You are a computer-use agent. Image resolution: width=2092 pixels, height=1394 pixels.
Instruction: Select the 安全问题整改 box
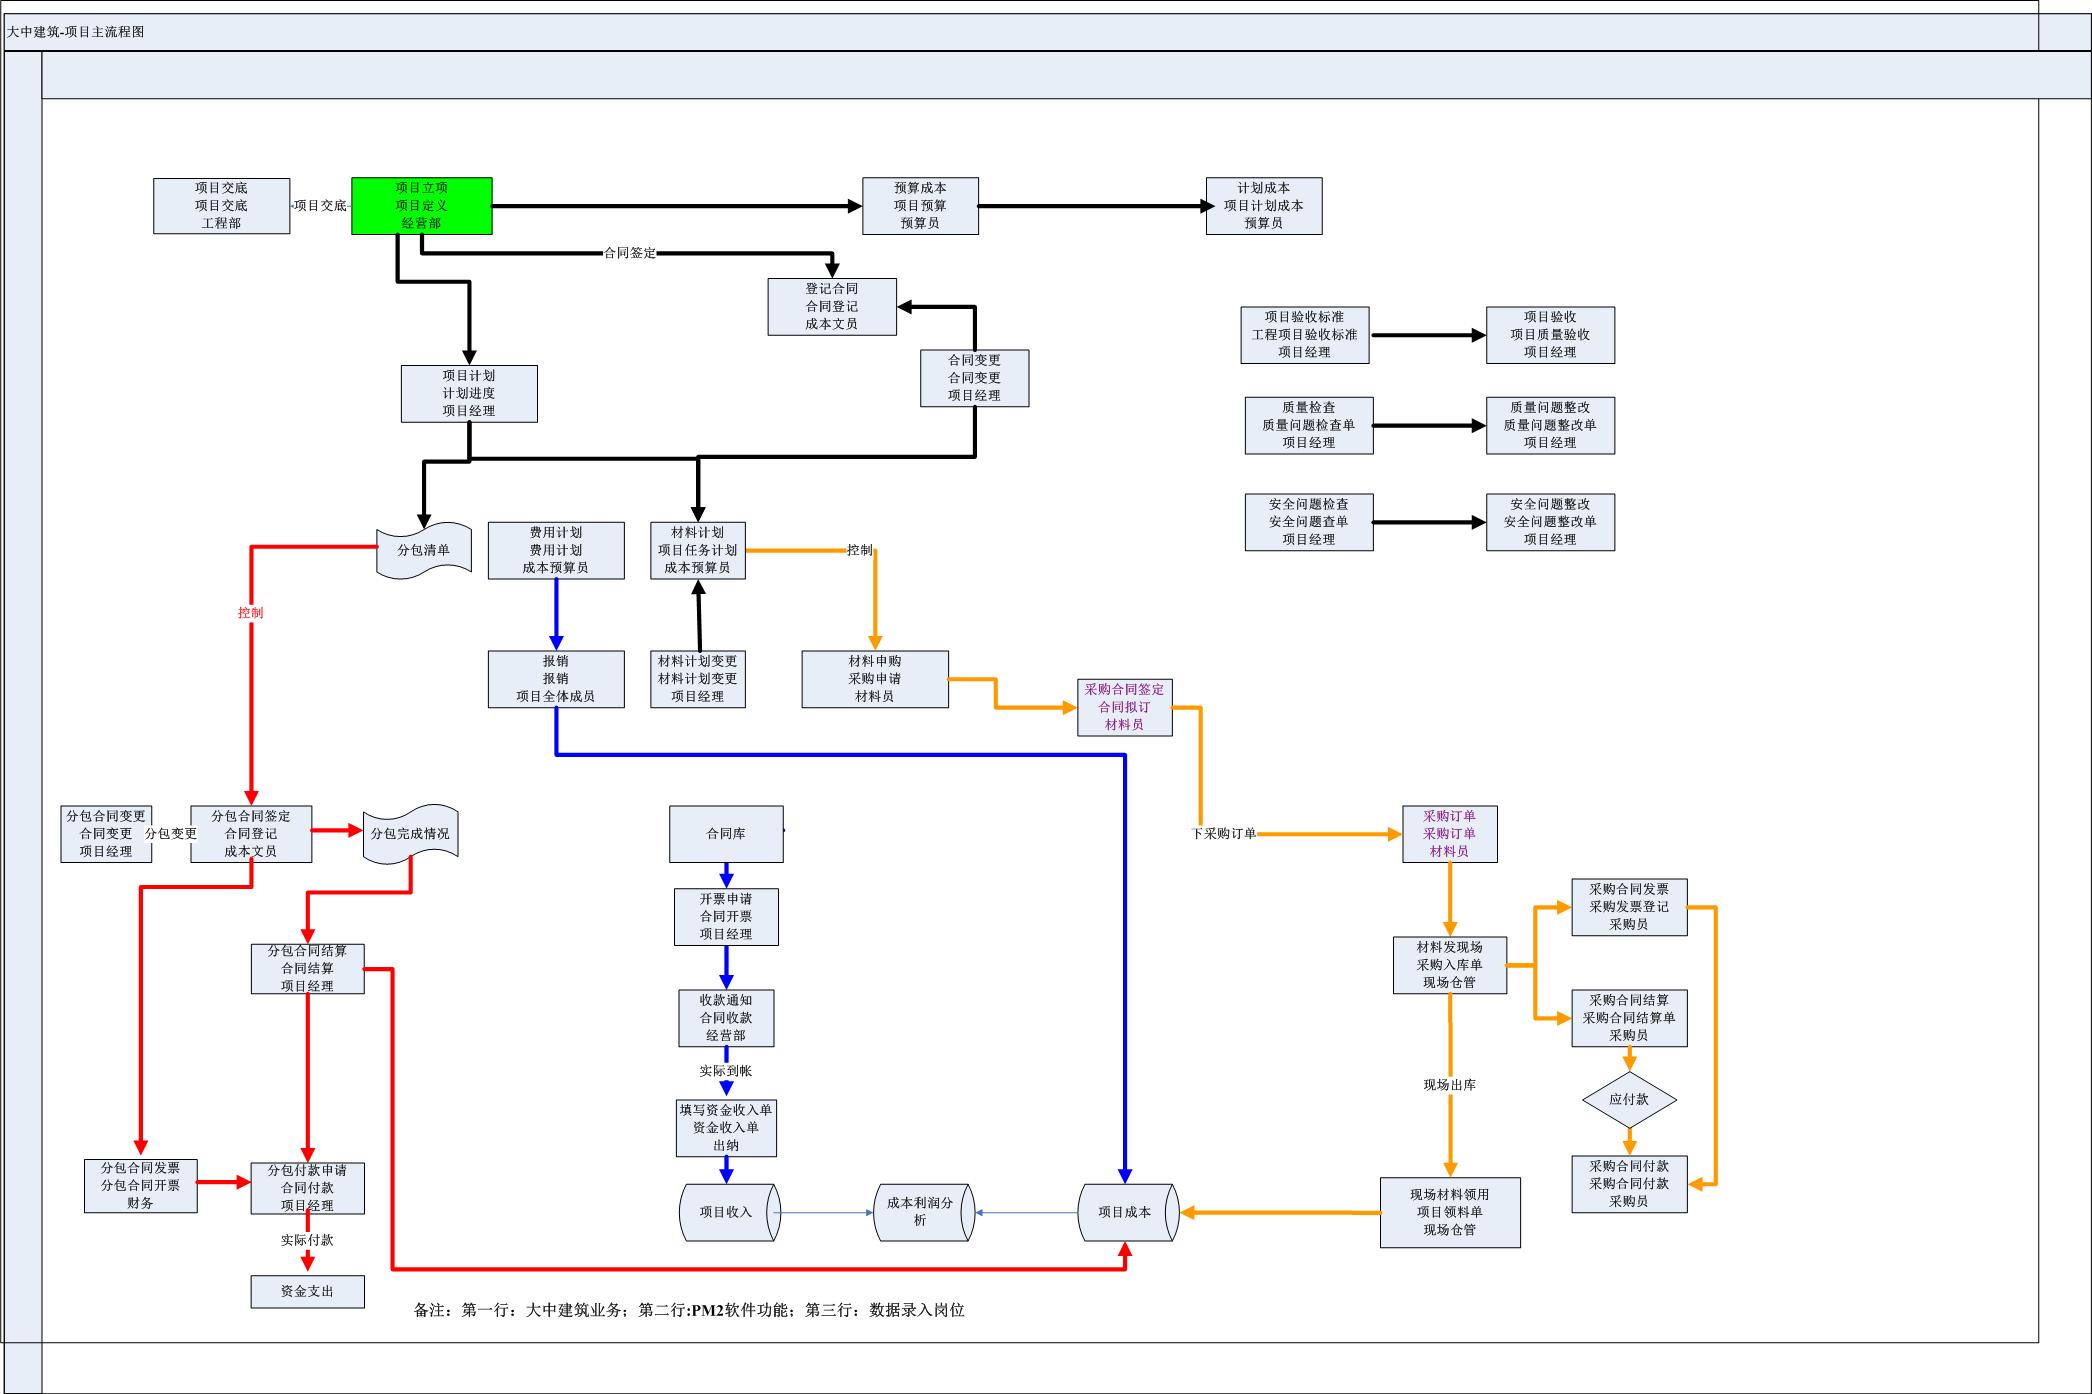coord(1549,522)
